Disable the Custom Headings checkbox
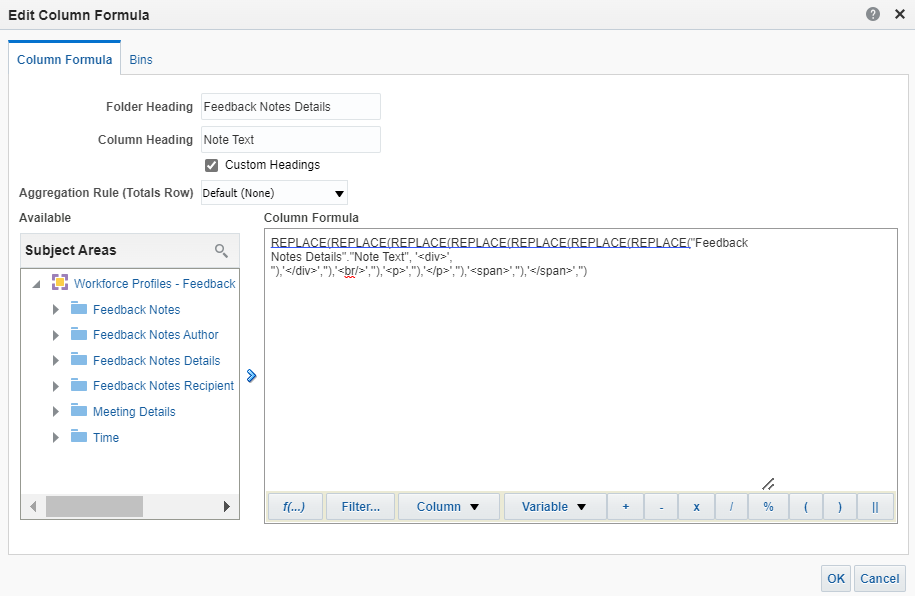Viewport: 915px width, 596px height. 210,164
